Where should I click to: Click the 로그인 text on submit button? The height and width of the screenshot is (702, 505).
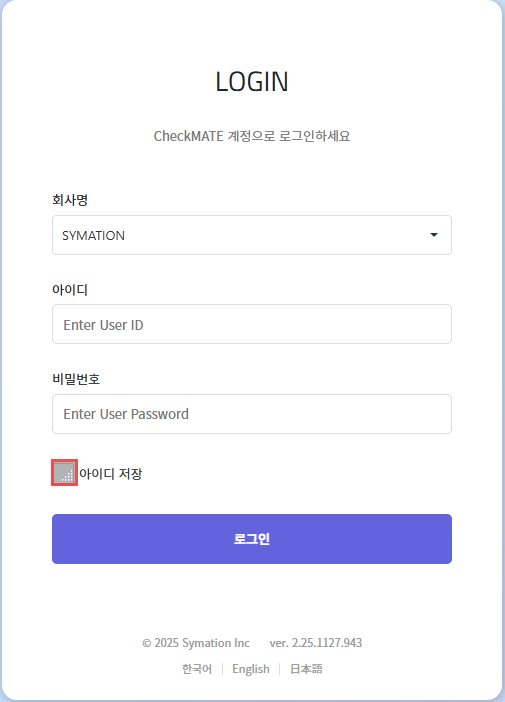pos(252,539)
